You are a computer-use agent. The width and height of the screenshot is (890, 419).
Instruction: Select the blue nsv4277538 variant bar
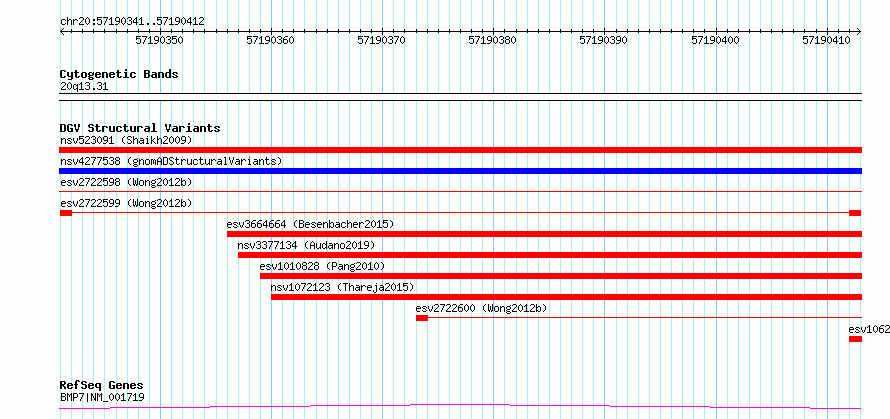coord(460,171)
